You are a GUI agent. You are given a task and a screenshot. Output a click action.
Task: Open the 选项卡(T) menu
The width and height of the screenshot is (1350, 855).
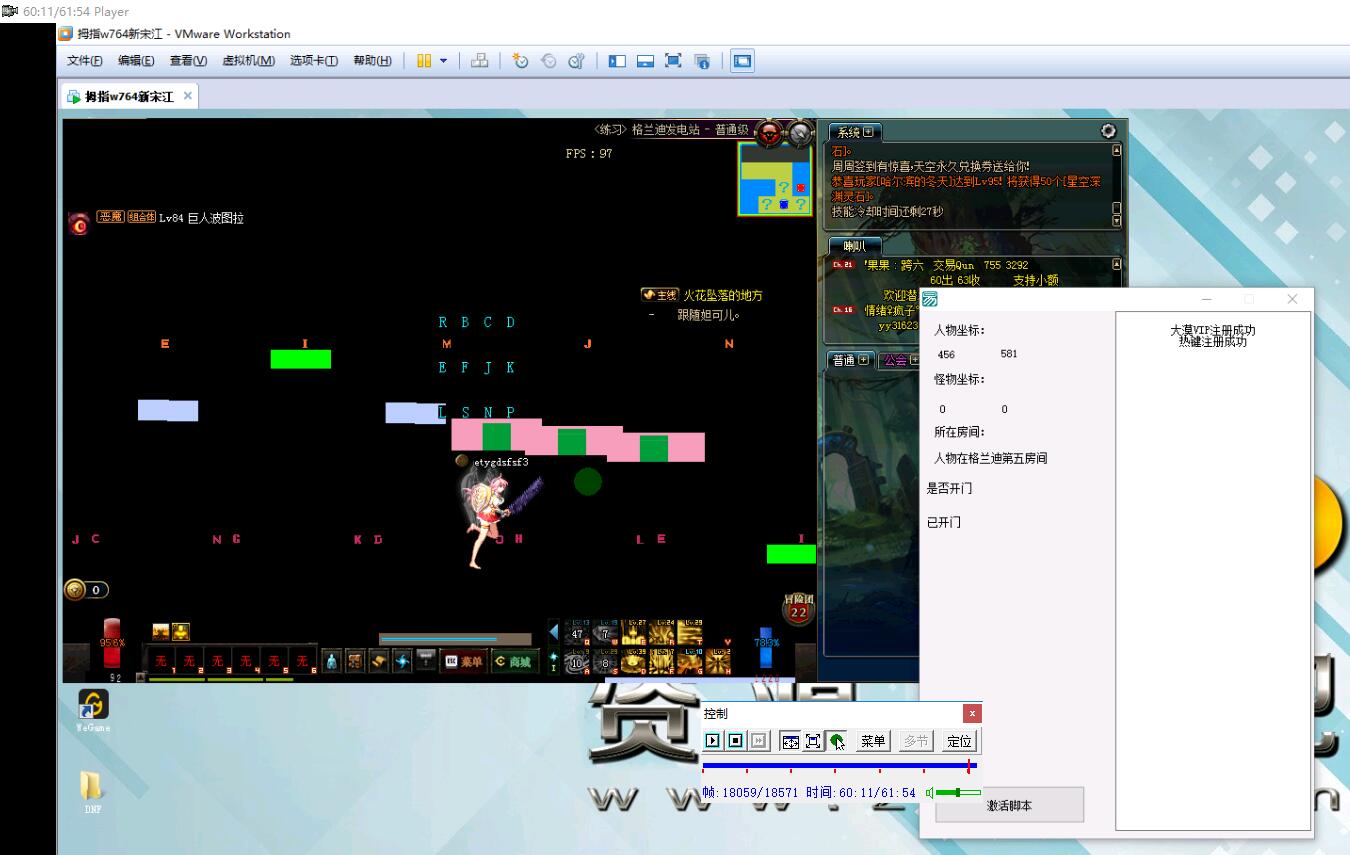pos(314,61)
